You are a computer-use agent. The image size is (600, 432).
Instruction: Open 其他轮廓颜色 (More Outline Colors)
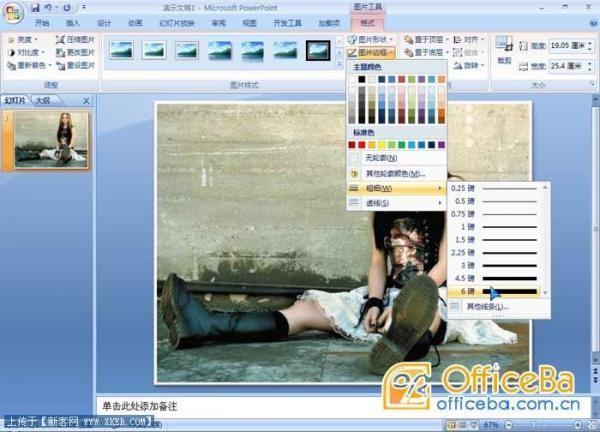click(x=397, y=173)
